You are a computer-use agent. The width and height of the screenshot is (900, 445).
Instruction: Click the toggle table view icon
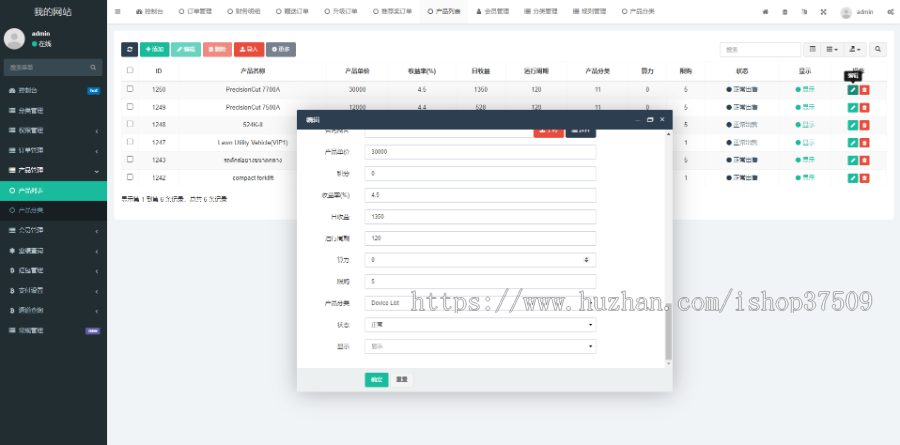tap(812, 50)
